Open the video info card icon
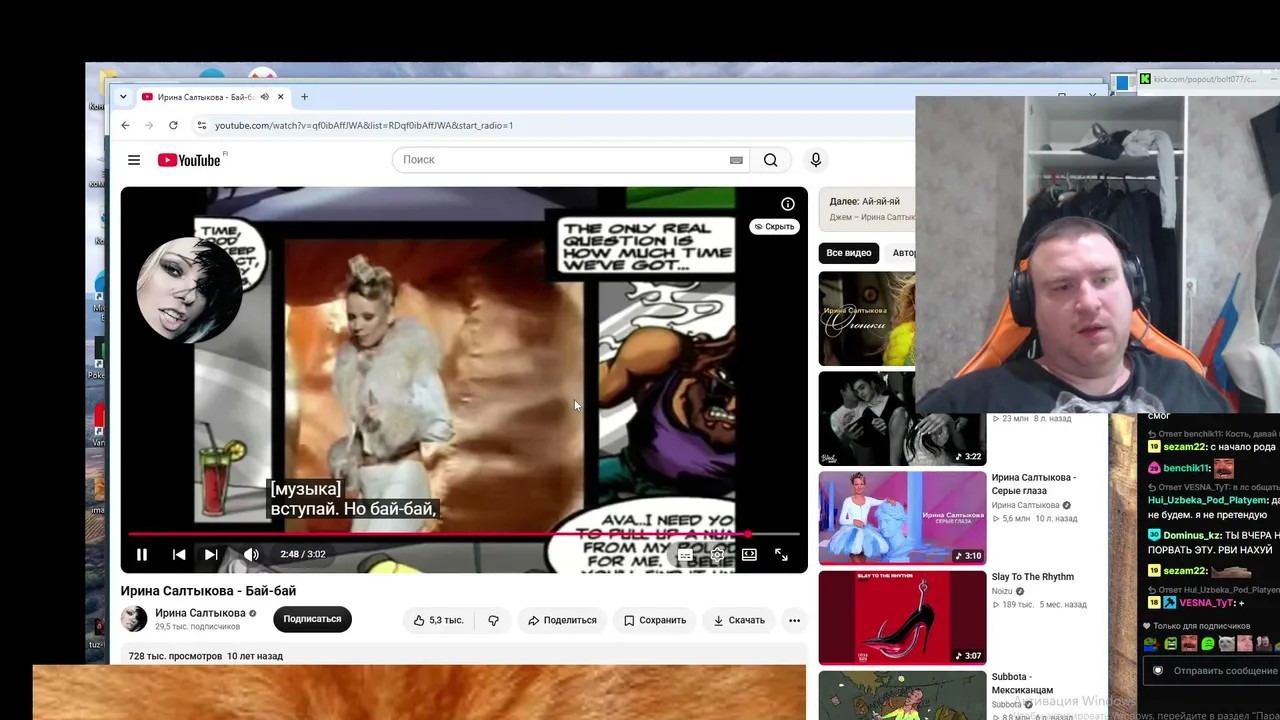 click(x=788, y=204)
